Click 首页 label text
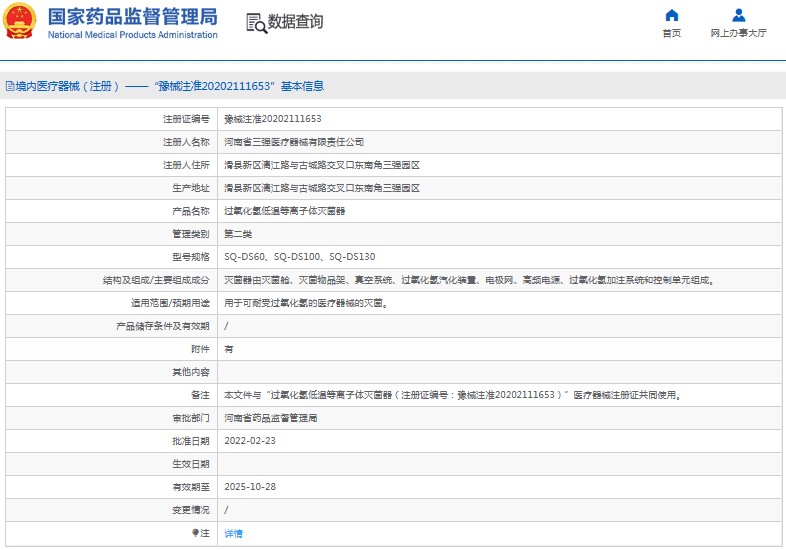The width and height of the screenshot is (786, 550). pos(672,33)
